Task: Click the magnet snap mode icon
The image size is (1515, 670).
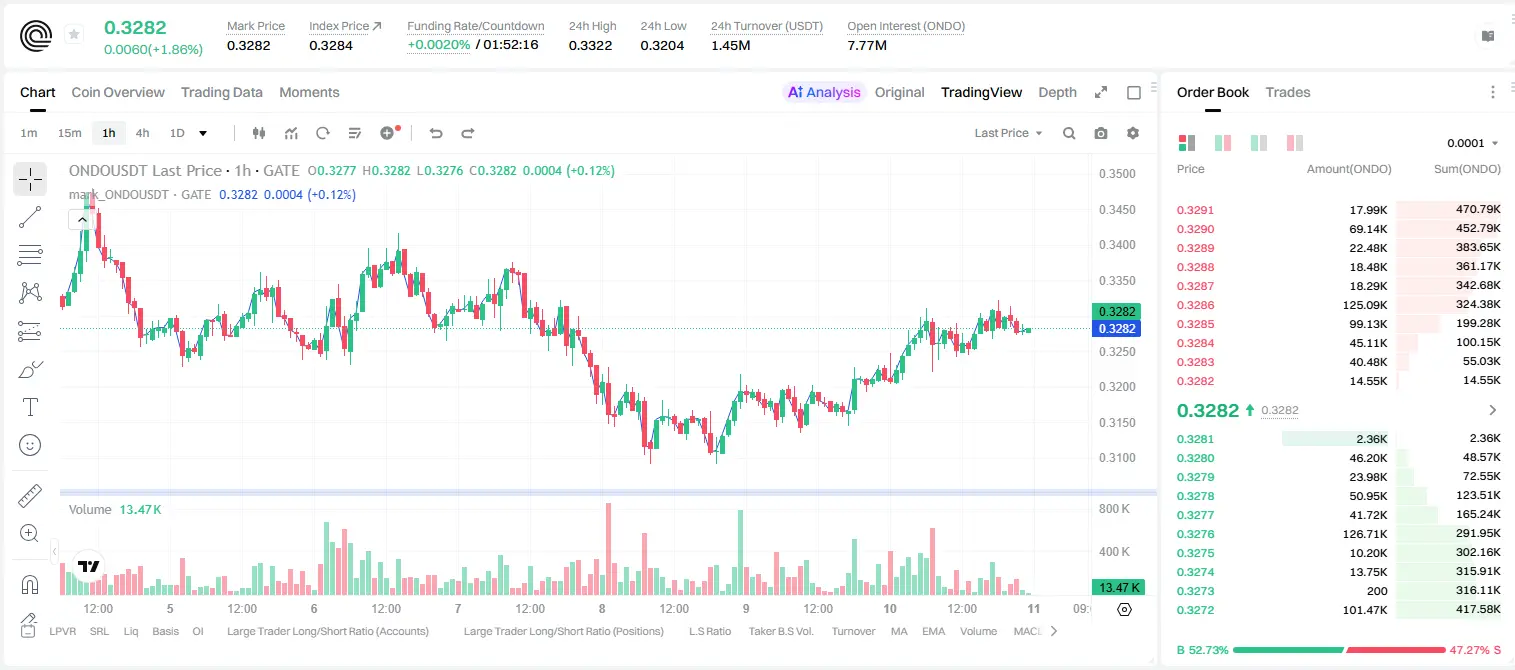Action: click(30, 585)
